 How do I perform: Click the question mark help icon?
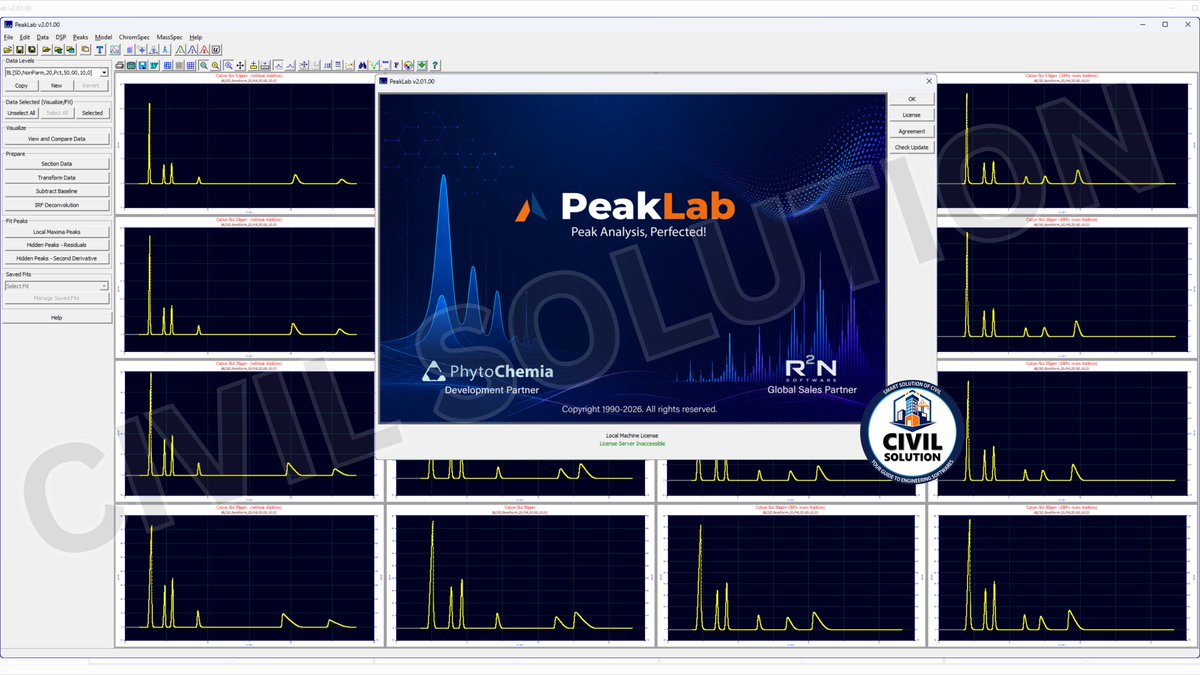pos(435,66)
